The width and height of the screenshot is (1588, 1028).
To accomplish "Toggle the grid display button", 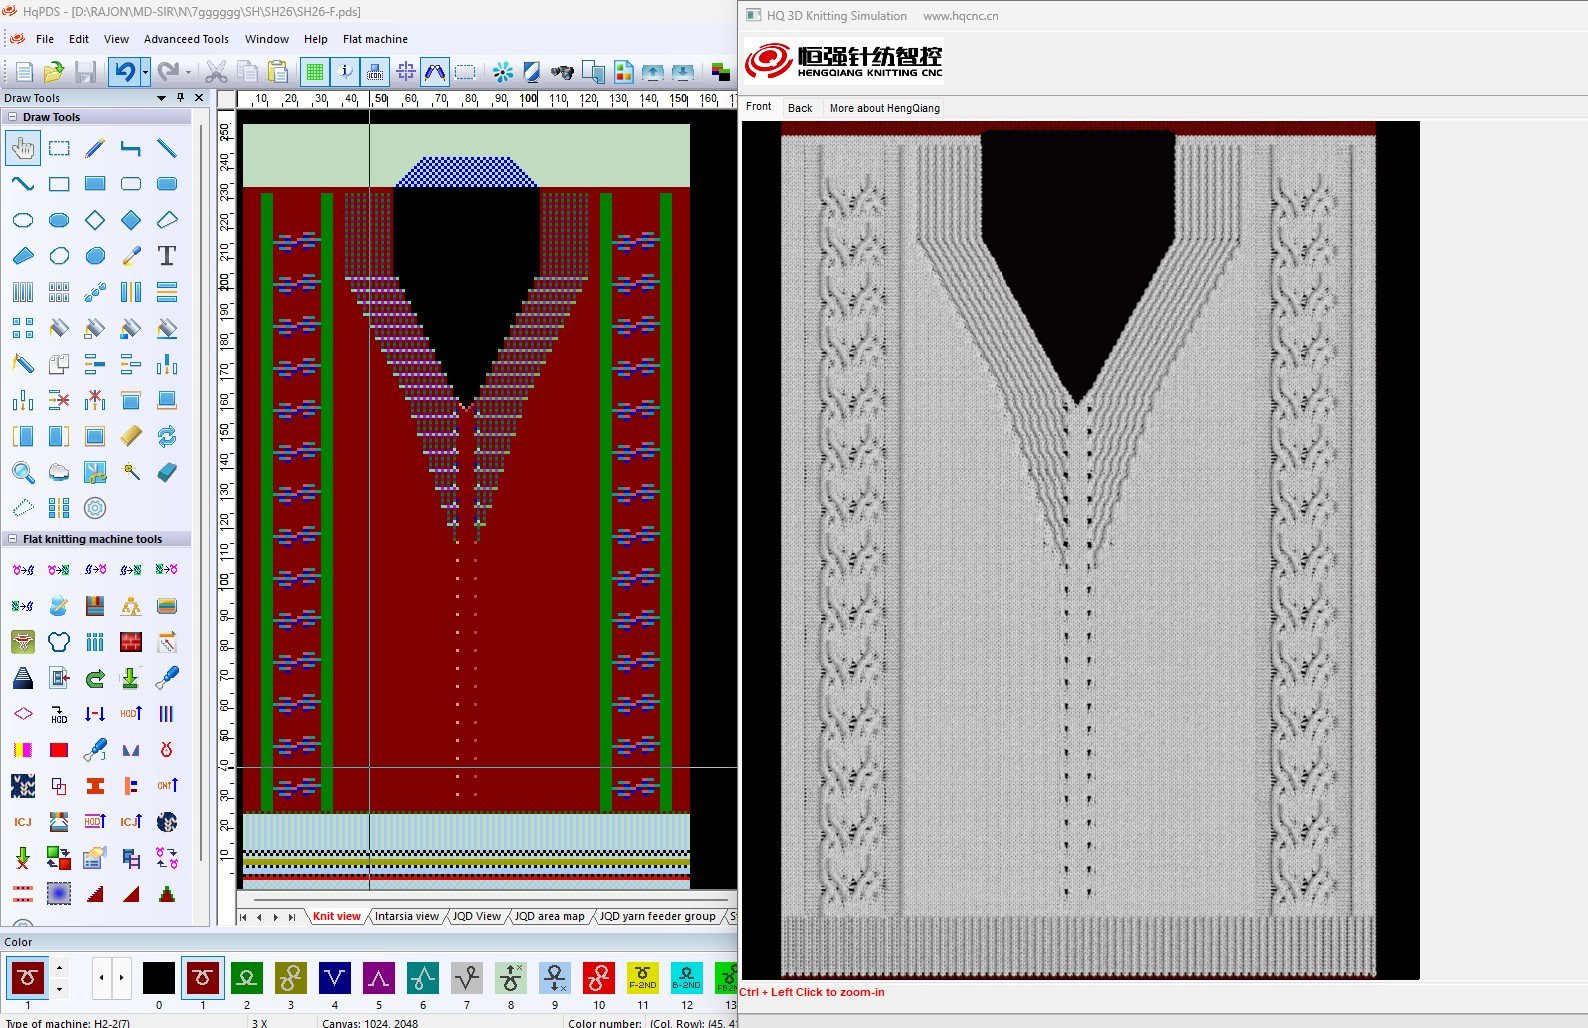I will [315, 72].
